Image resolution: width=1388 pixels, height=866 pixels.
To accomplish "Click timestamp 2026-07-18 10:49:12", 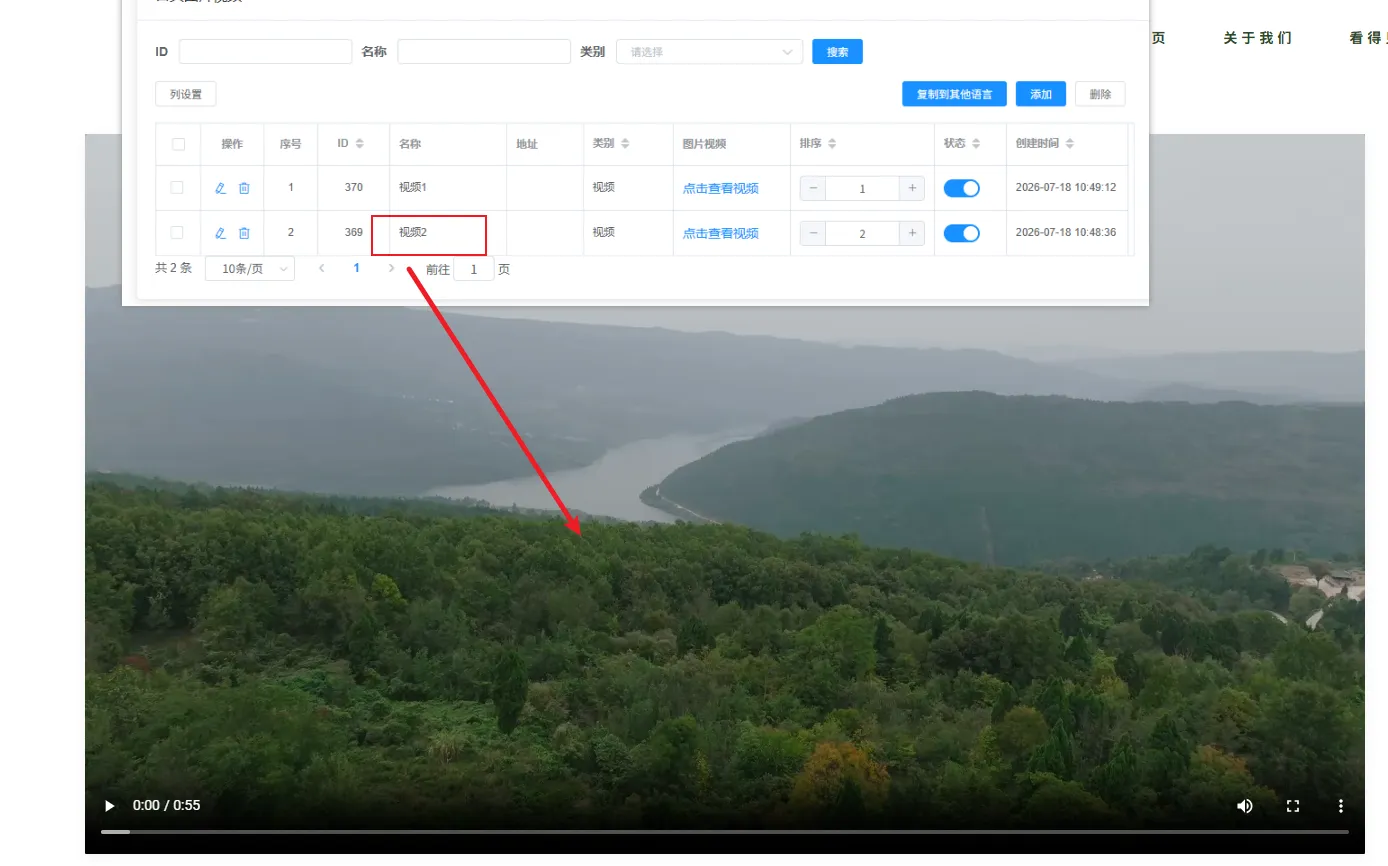I will click(1066, 187).
